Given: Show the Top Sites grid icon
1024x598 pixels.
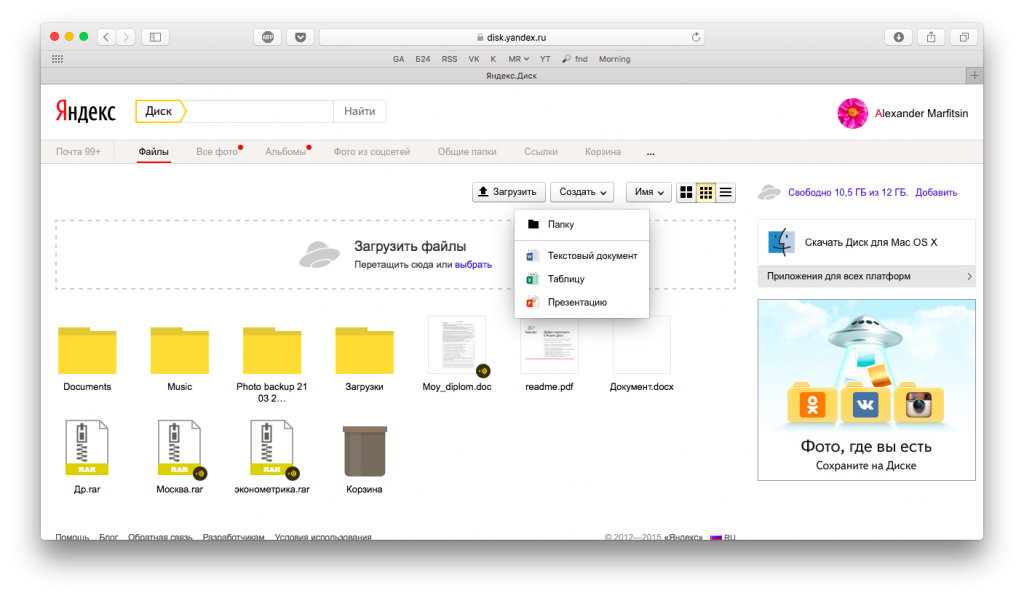Looking at the screenshot, I should point(57,59).
